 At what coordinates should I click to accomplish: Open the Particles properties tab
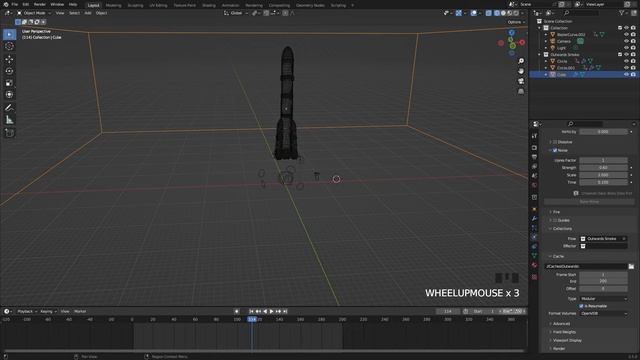coord(534,228)
